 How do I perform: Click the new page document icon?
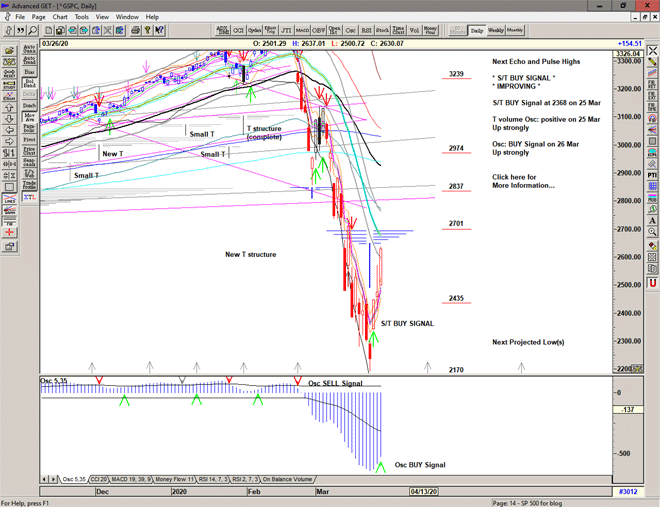tap(49, 30)
